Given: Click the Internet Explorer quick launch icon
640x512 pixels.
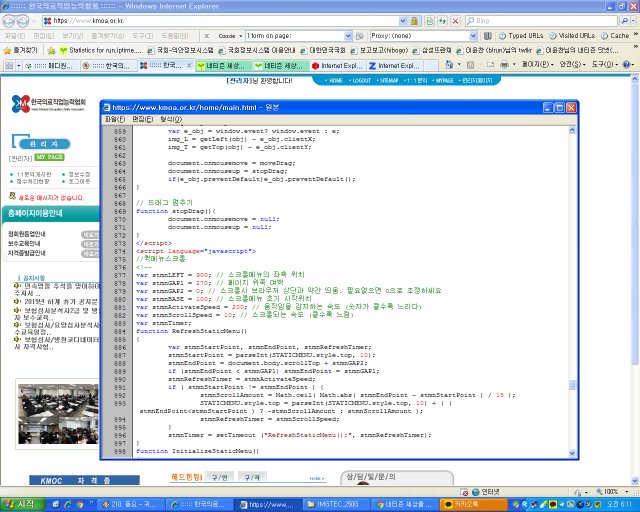Looking at the screenshot, I should pyautogui.click(x=68, y=504).
